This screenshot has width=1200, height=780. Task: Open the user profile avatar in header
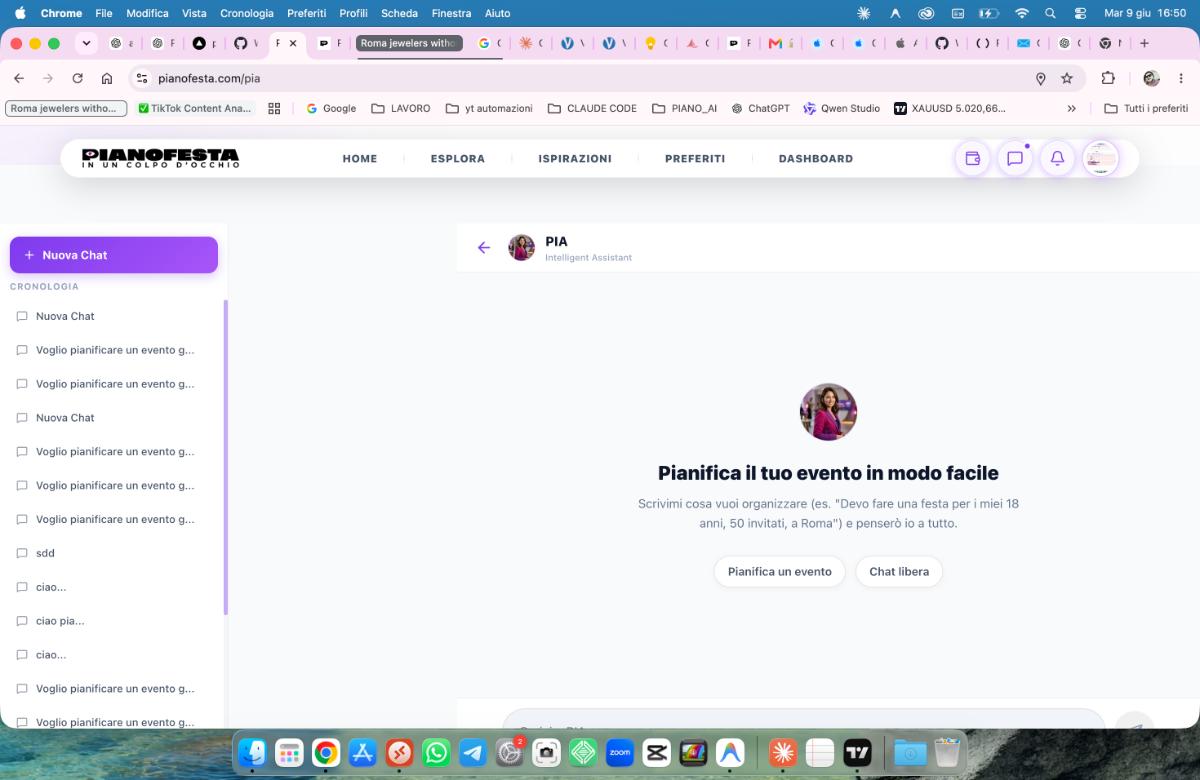pyautogui.click(x=1101, y=158)
